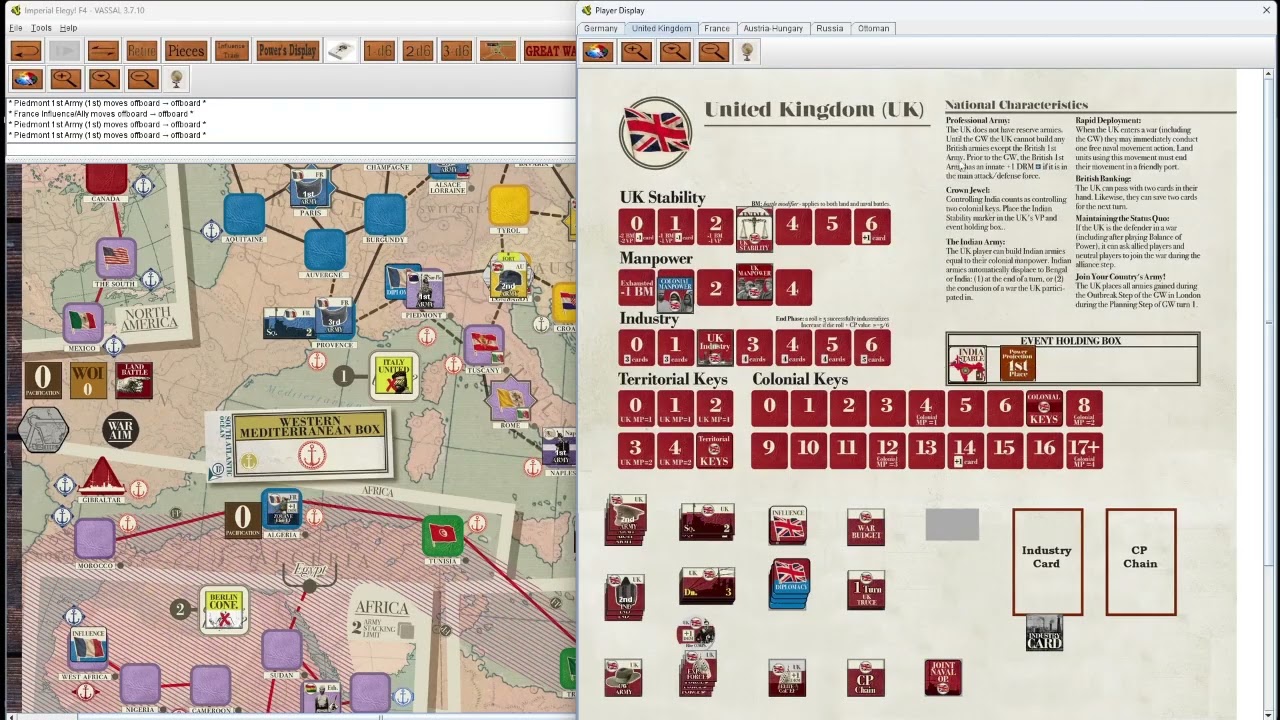1280x720 pixels.
Task: Switch to the Russia tab
Action: click(x=829, y=28)
